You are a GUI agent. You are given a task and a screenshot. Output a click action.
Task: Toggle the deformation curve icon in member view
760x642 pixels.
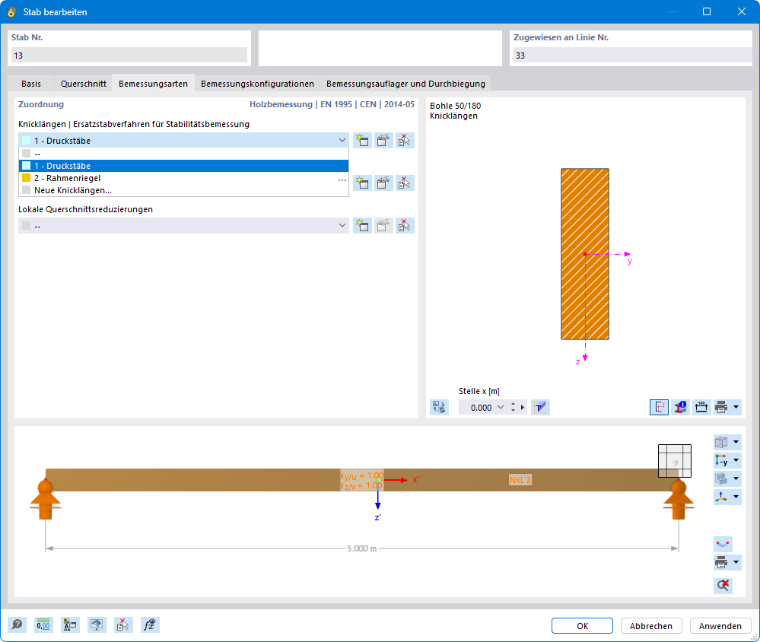(723, 544)
